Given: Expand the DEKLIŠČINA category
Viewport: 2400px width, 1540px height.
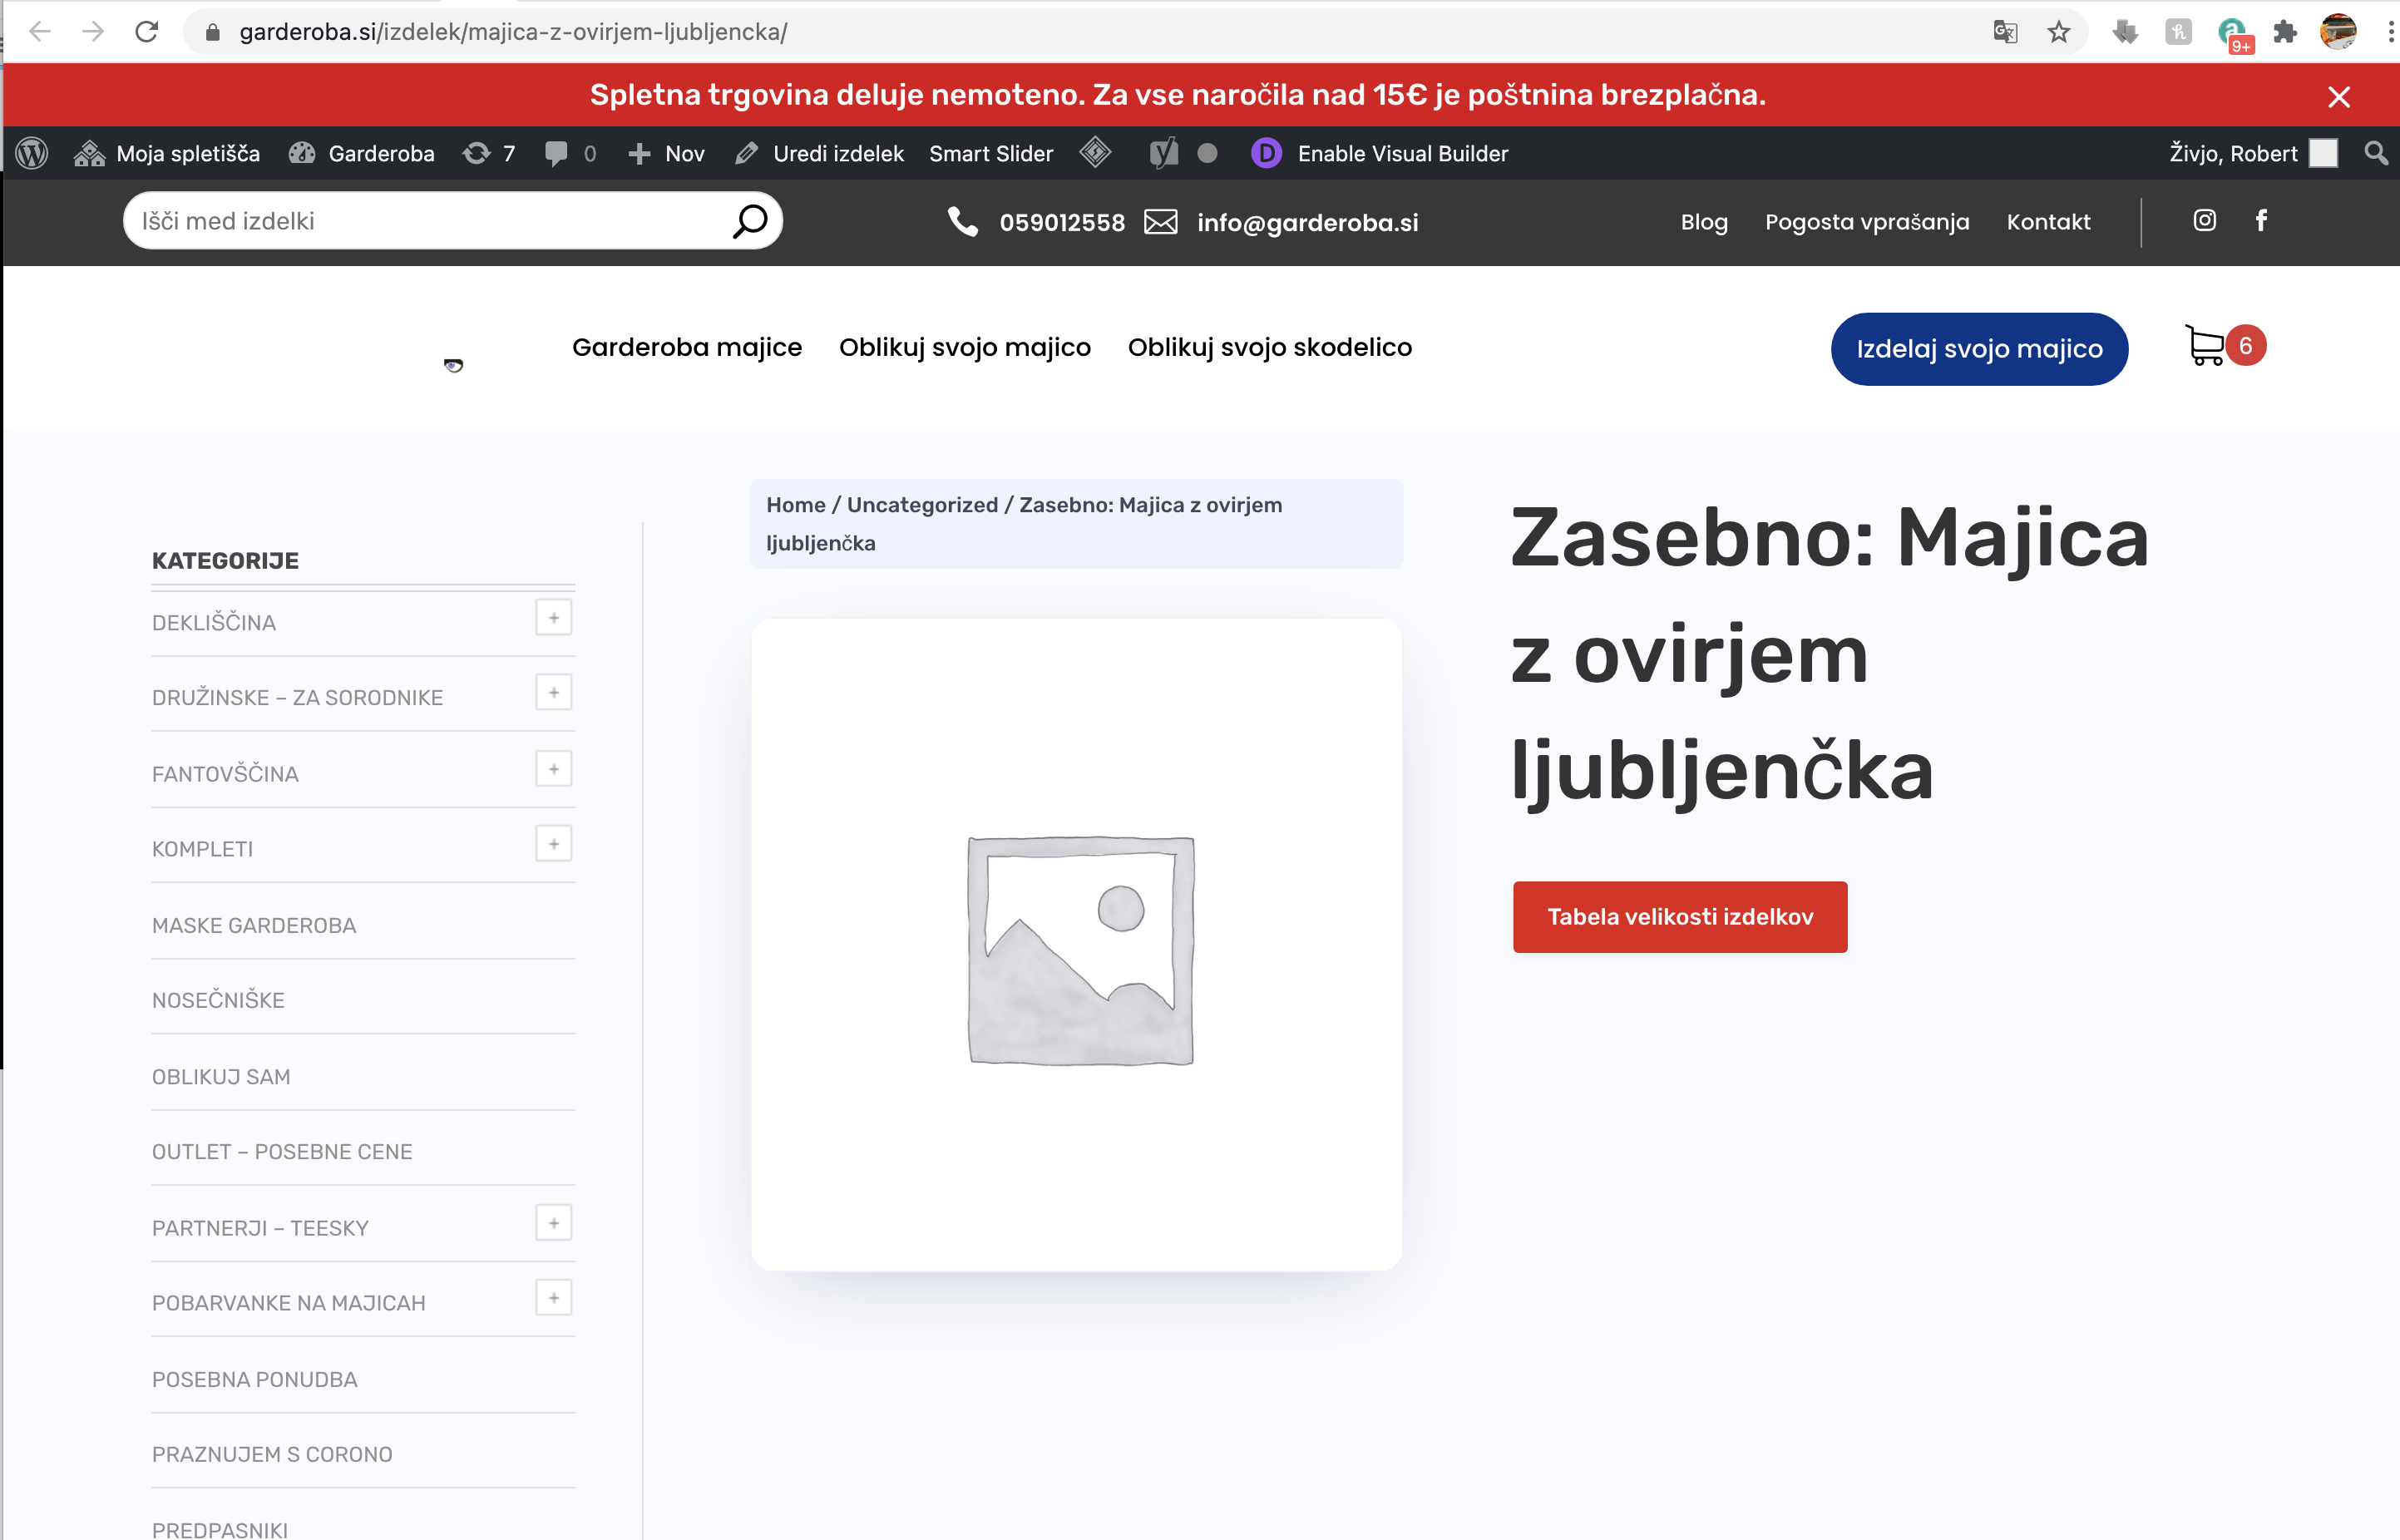Looking at the screenshot, I should coord(553,618).
